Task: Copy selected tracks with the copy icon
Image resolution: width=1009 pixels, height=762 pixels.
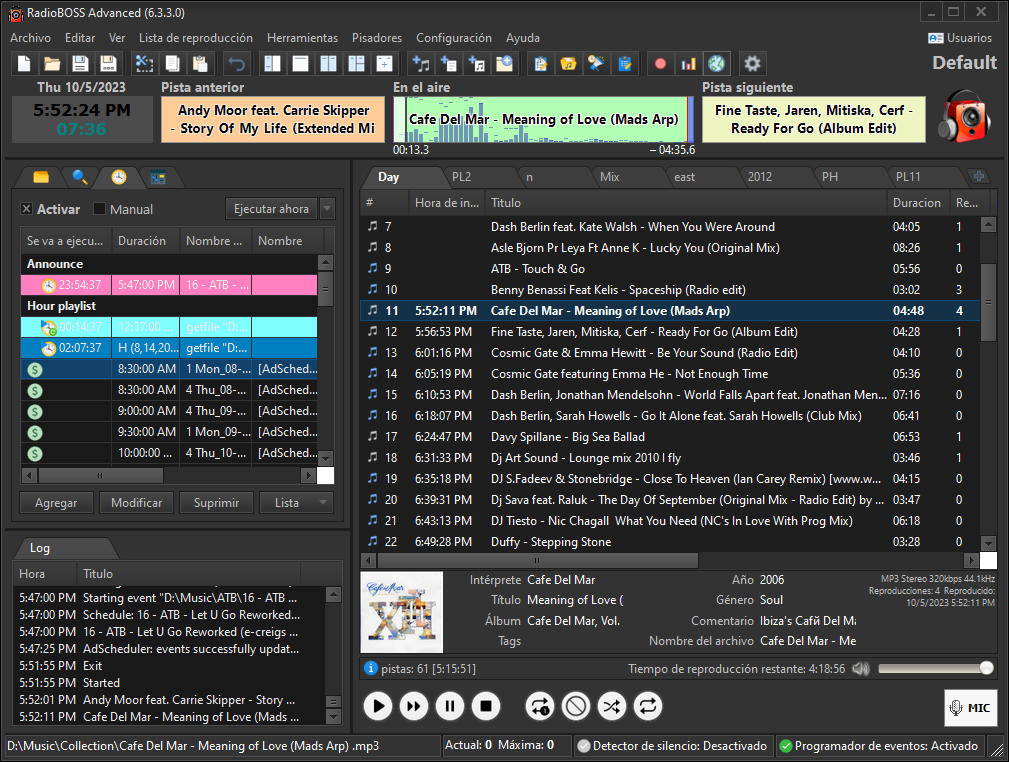Action: click(x=172, y=64)
